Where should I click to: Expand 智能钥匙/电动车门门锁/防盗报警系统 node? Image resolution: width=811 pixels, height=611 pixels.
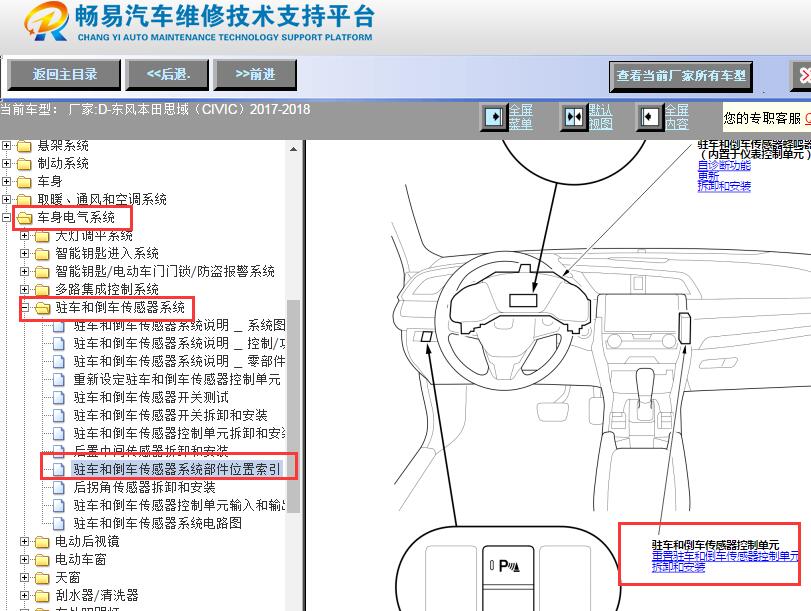click(x=24, y=271)
